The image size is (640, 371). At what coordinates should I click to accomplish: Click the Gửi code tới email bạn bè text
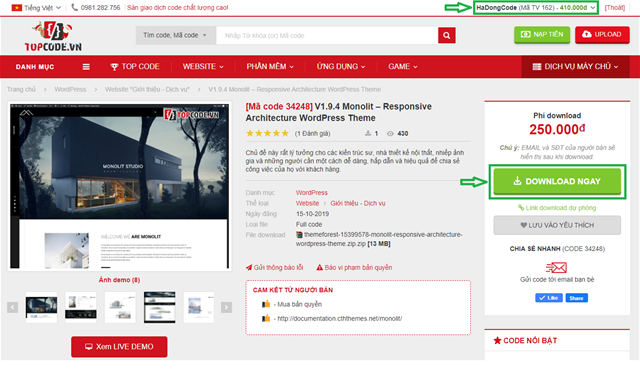(557, 280)
